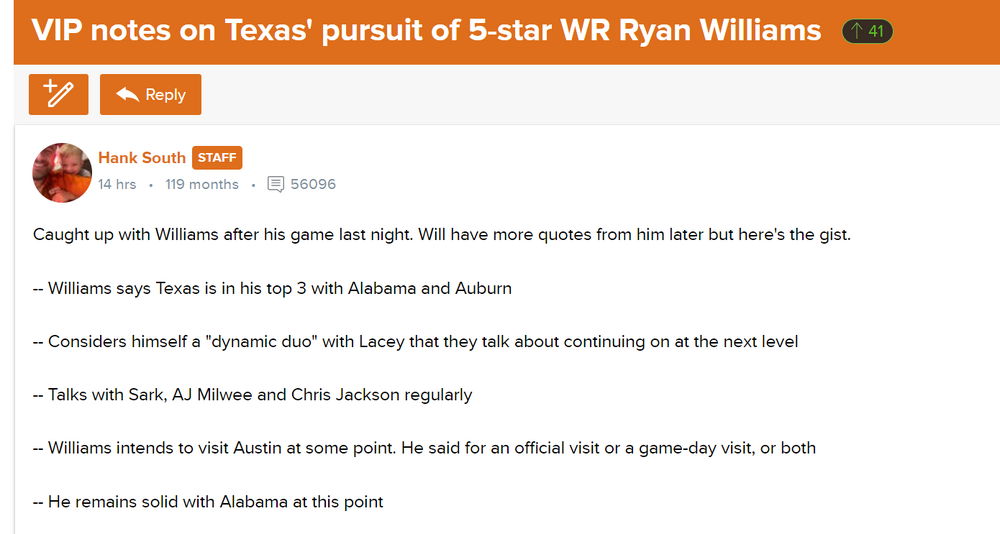
Task: Open the new post compose pencil icon
Action: pos(59,94)
